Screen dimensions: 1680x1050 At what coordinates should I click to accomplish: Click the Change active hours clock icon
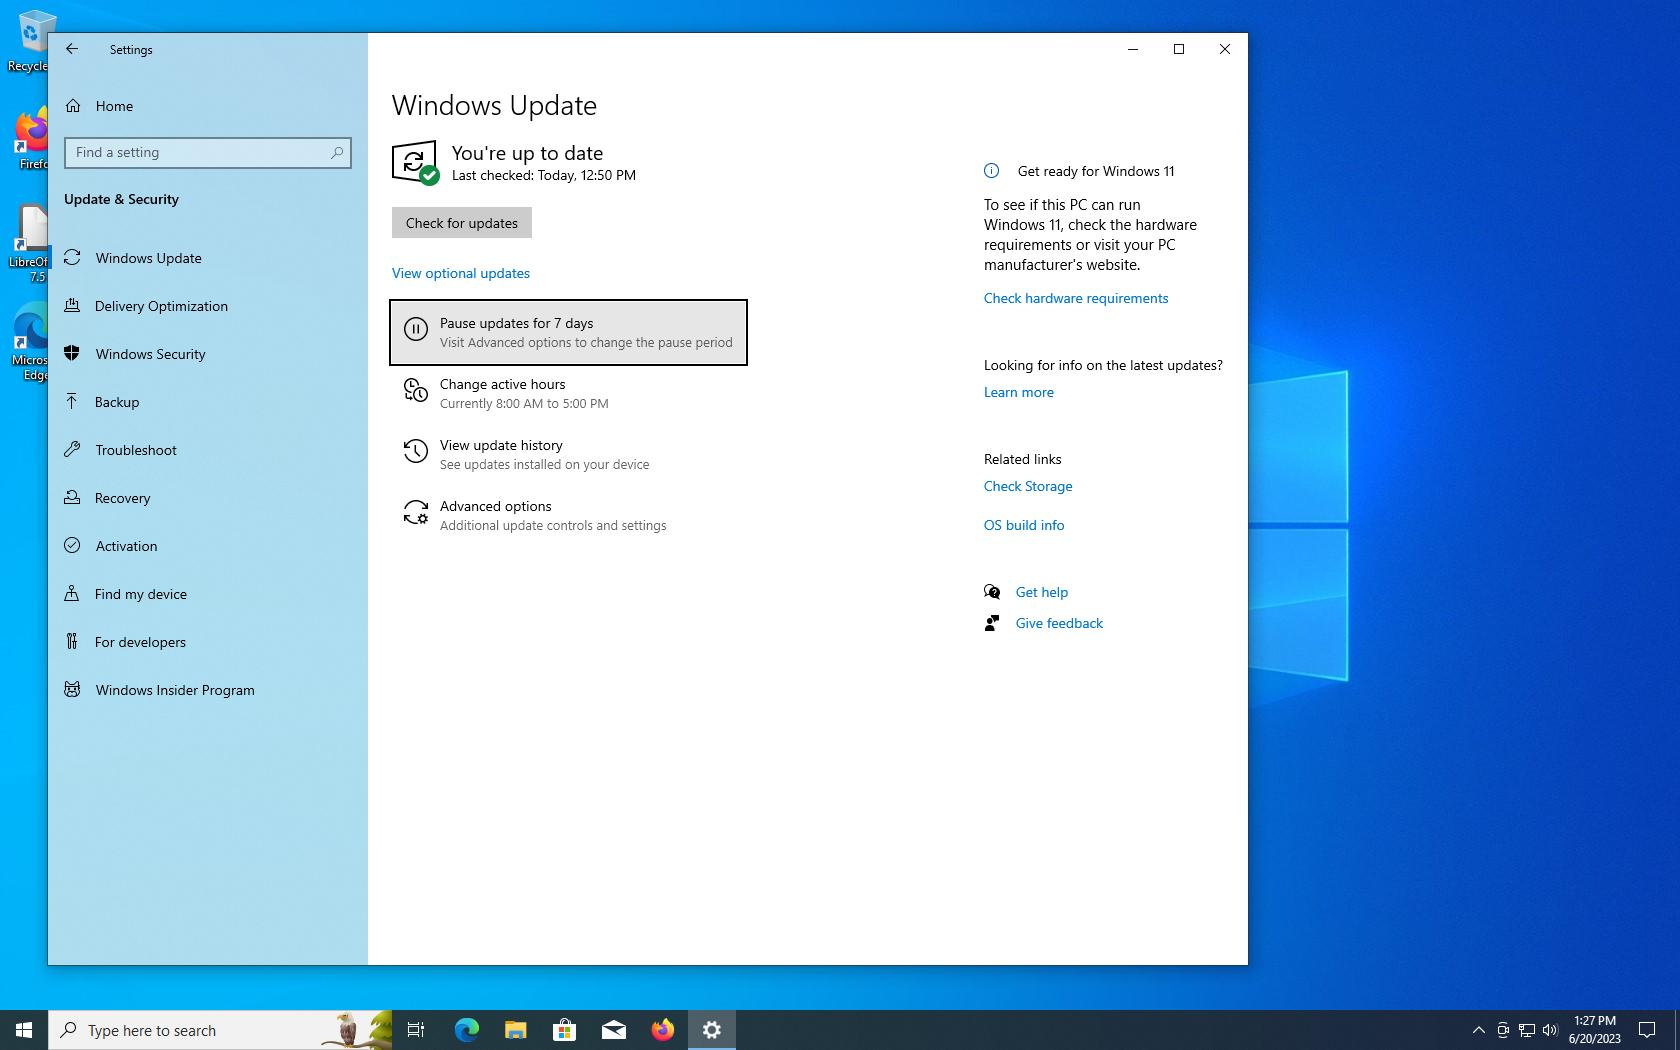(x=415, y=391)
